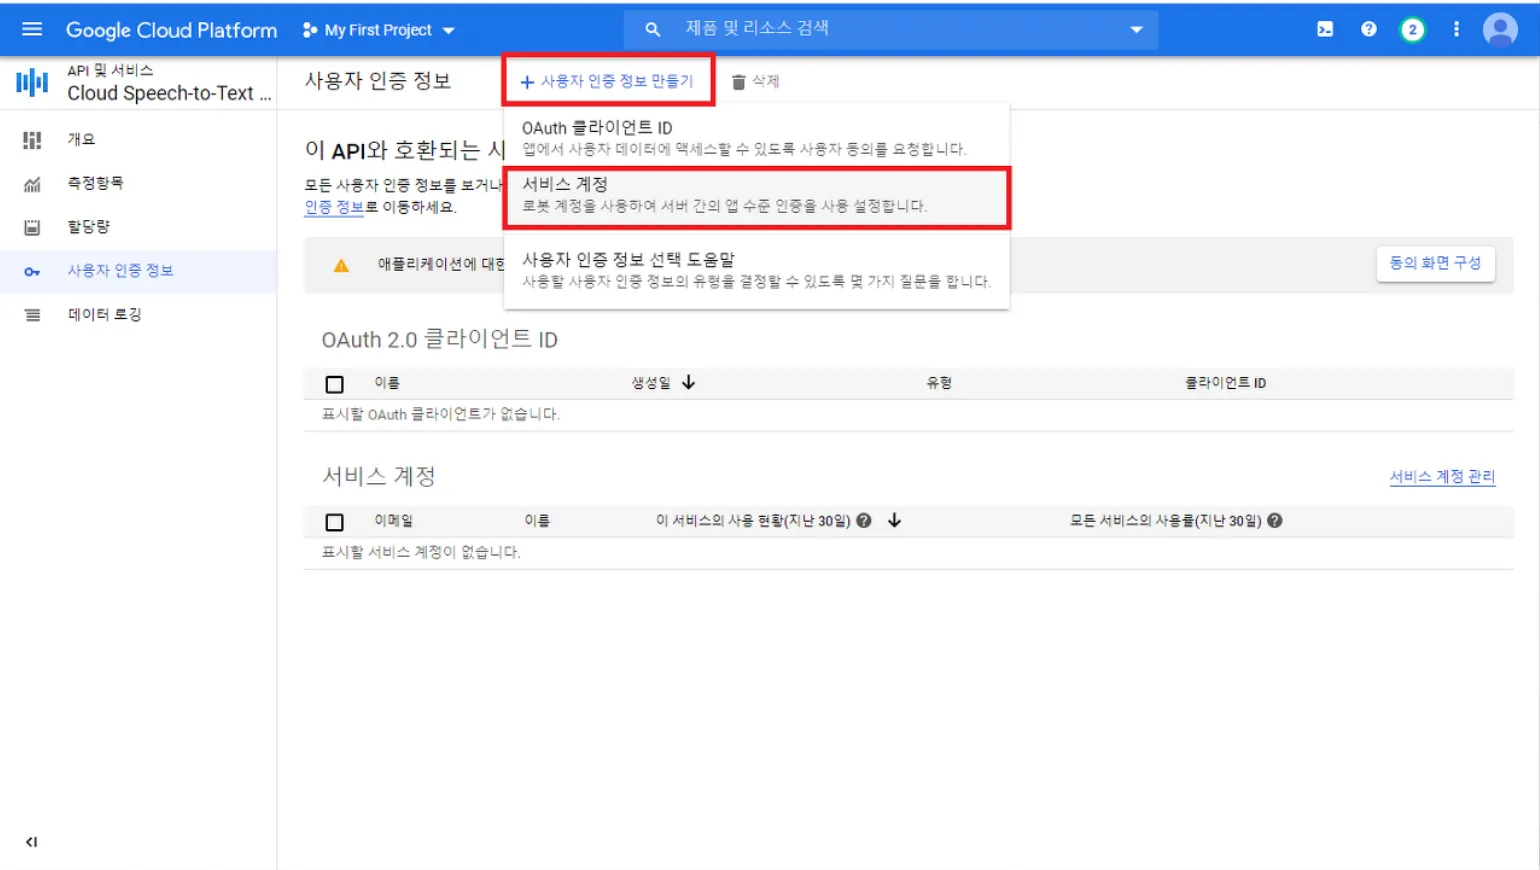The image size is (1540, 870).
Task: Go to 데이터 로깅 in the sidebar
Action: pos(138,315)
